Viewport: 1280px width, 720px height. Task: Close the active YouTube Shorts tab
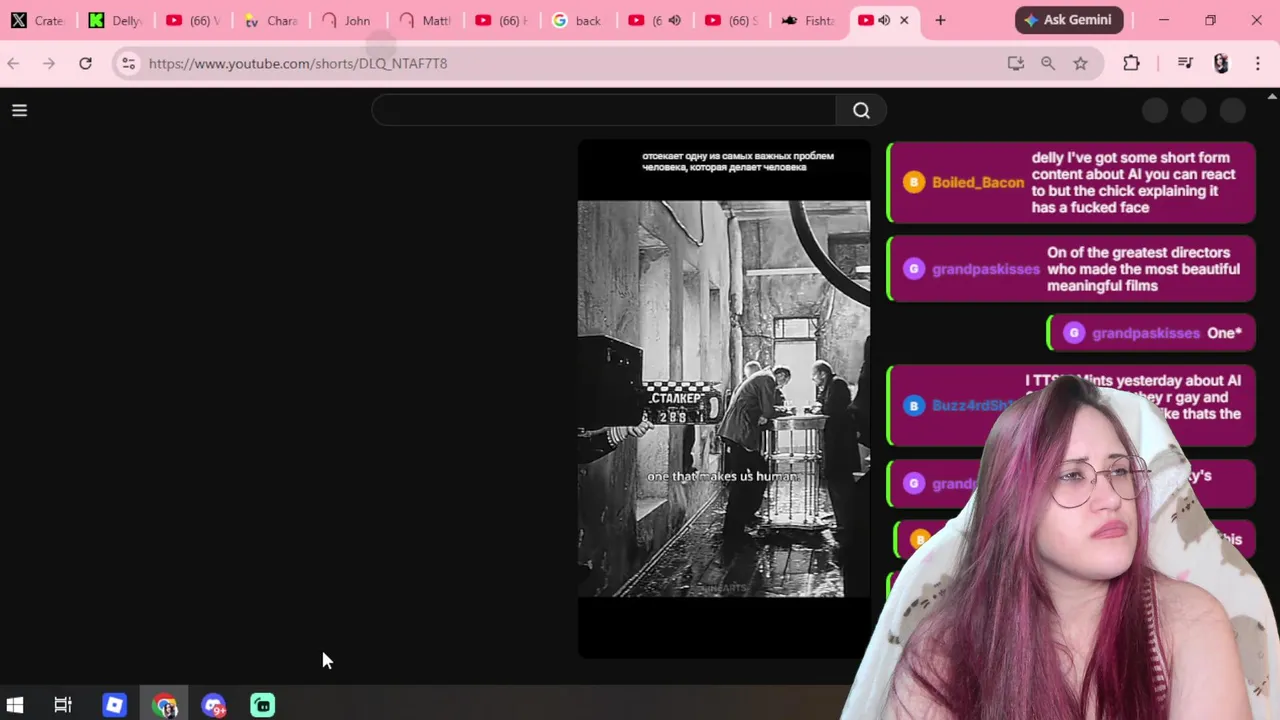pos(904,20)
